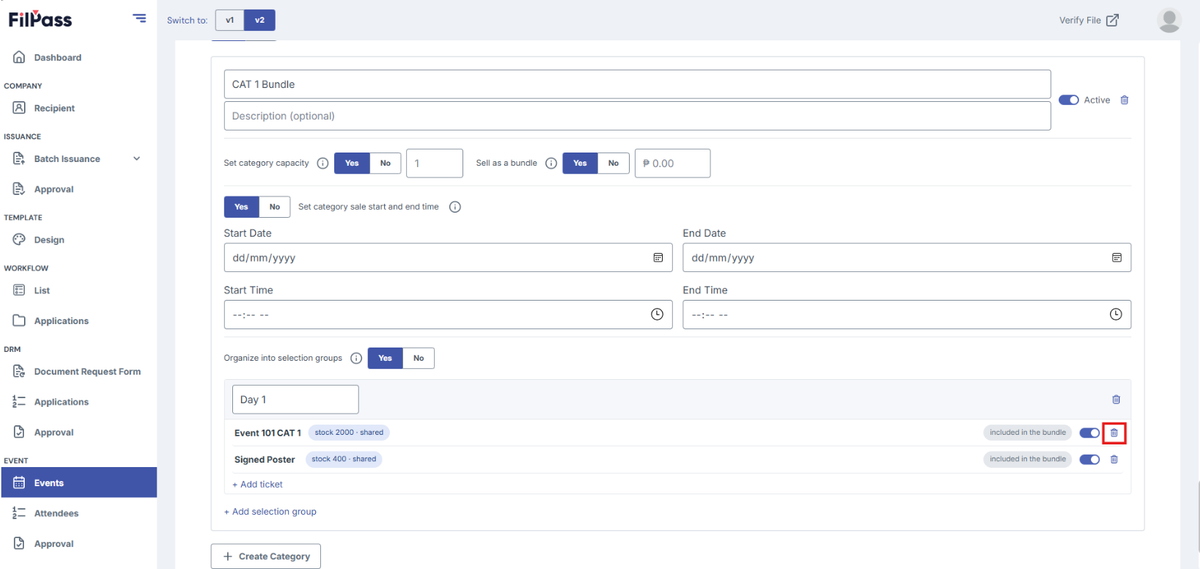Image resolution: width=1200 pixels, height=569 pixels.
Task: Delete the CAT 1 Bundle category
Action: [1124, 100]
